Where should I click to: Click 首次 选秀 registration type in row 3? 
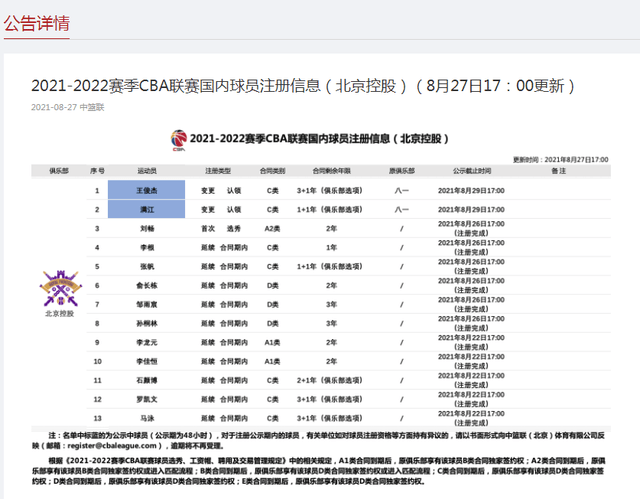click(221, 228)
